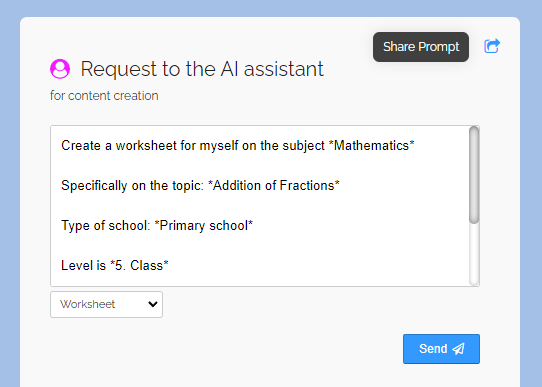Open the Worksheet dropdown arrow
Image resolution: width=542 pixels, height=387 pixels.
[x=153, y=304]
